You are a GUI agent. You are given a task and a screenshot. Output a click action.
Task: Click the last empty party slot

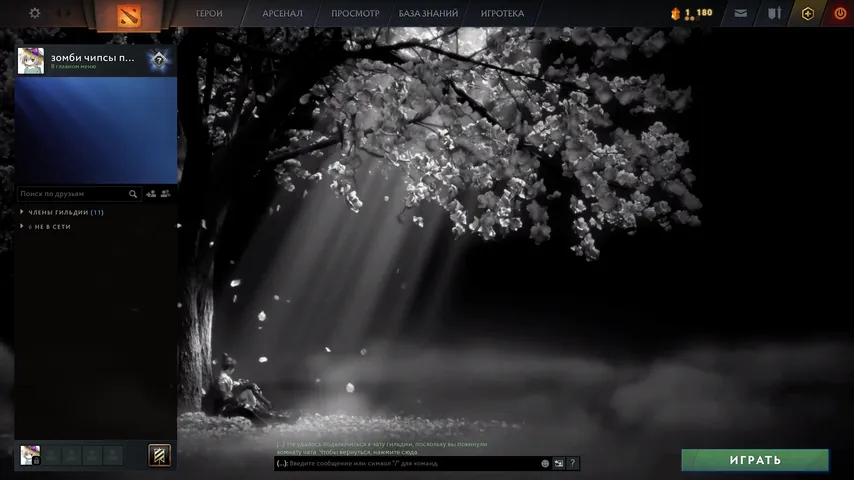(113, 455)
